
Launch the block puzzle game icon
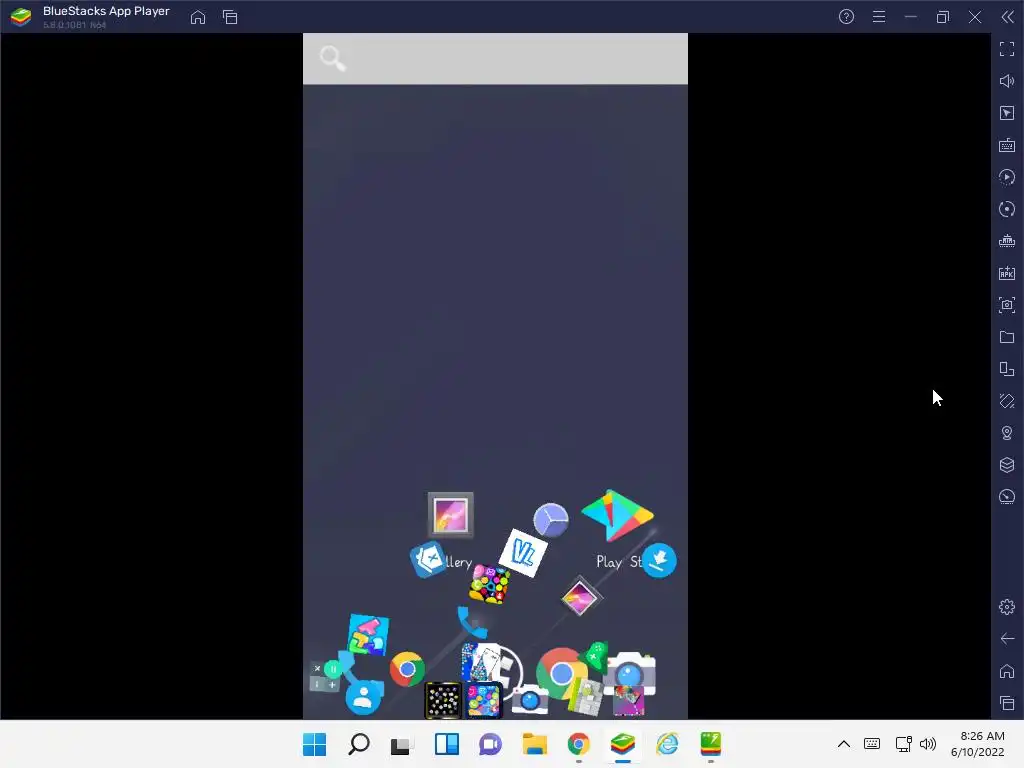tap(368, 635)
